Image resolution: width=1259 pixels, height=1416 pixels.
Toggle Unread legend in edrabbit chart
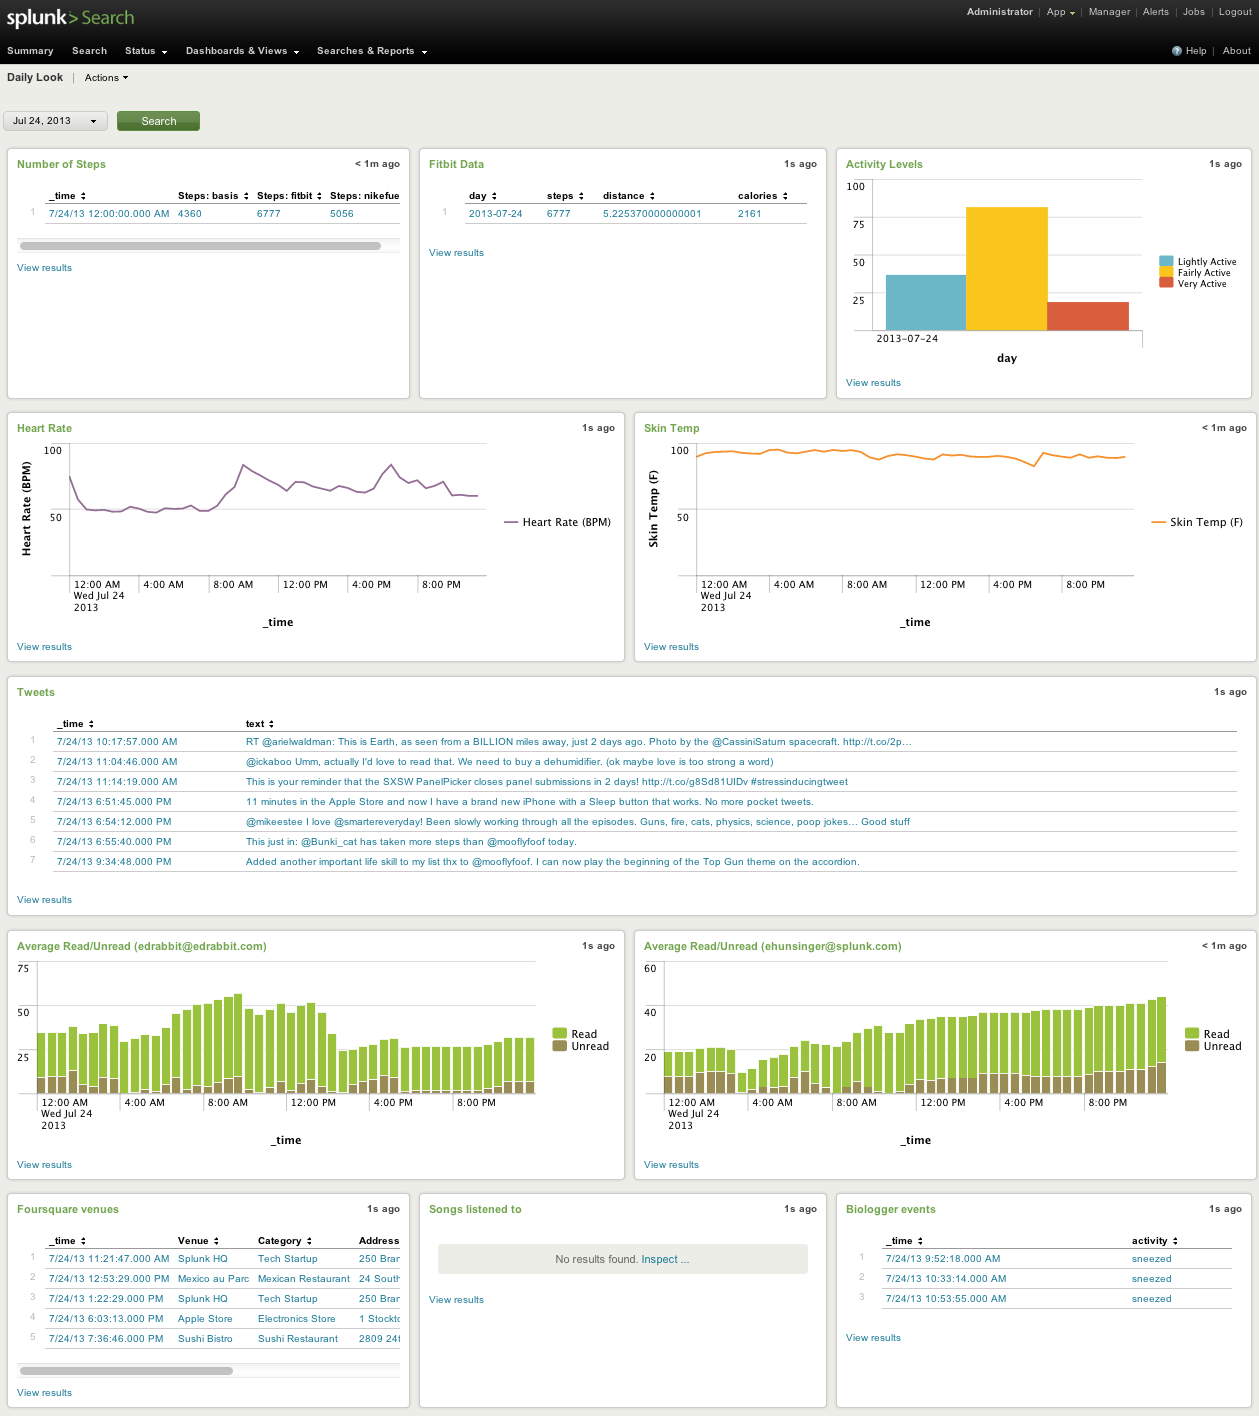589,1046
